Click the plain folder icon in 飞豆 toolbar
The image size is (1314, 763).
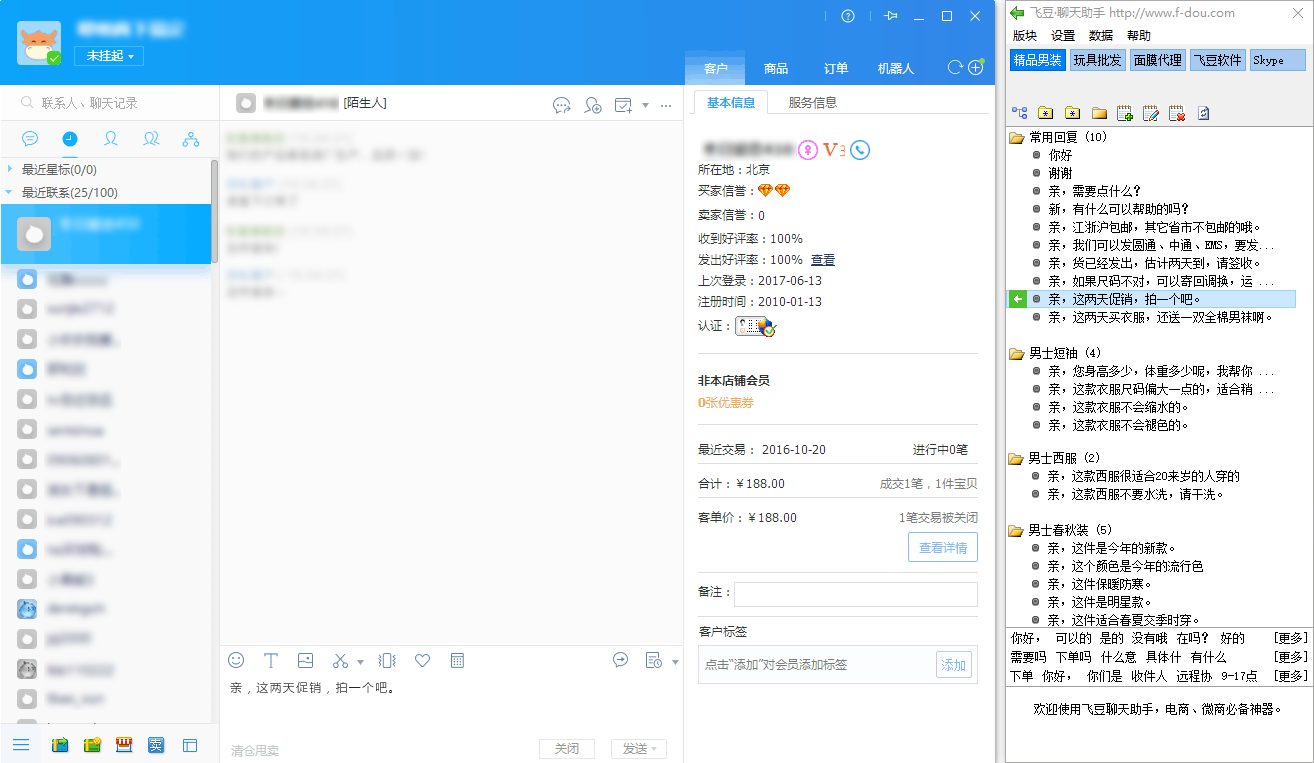click(x=1098, y=113)
